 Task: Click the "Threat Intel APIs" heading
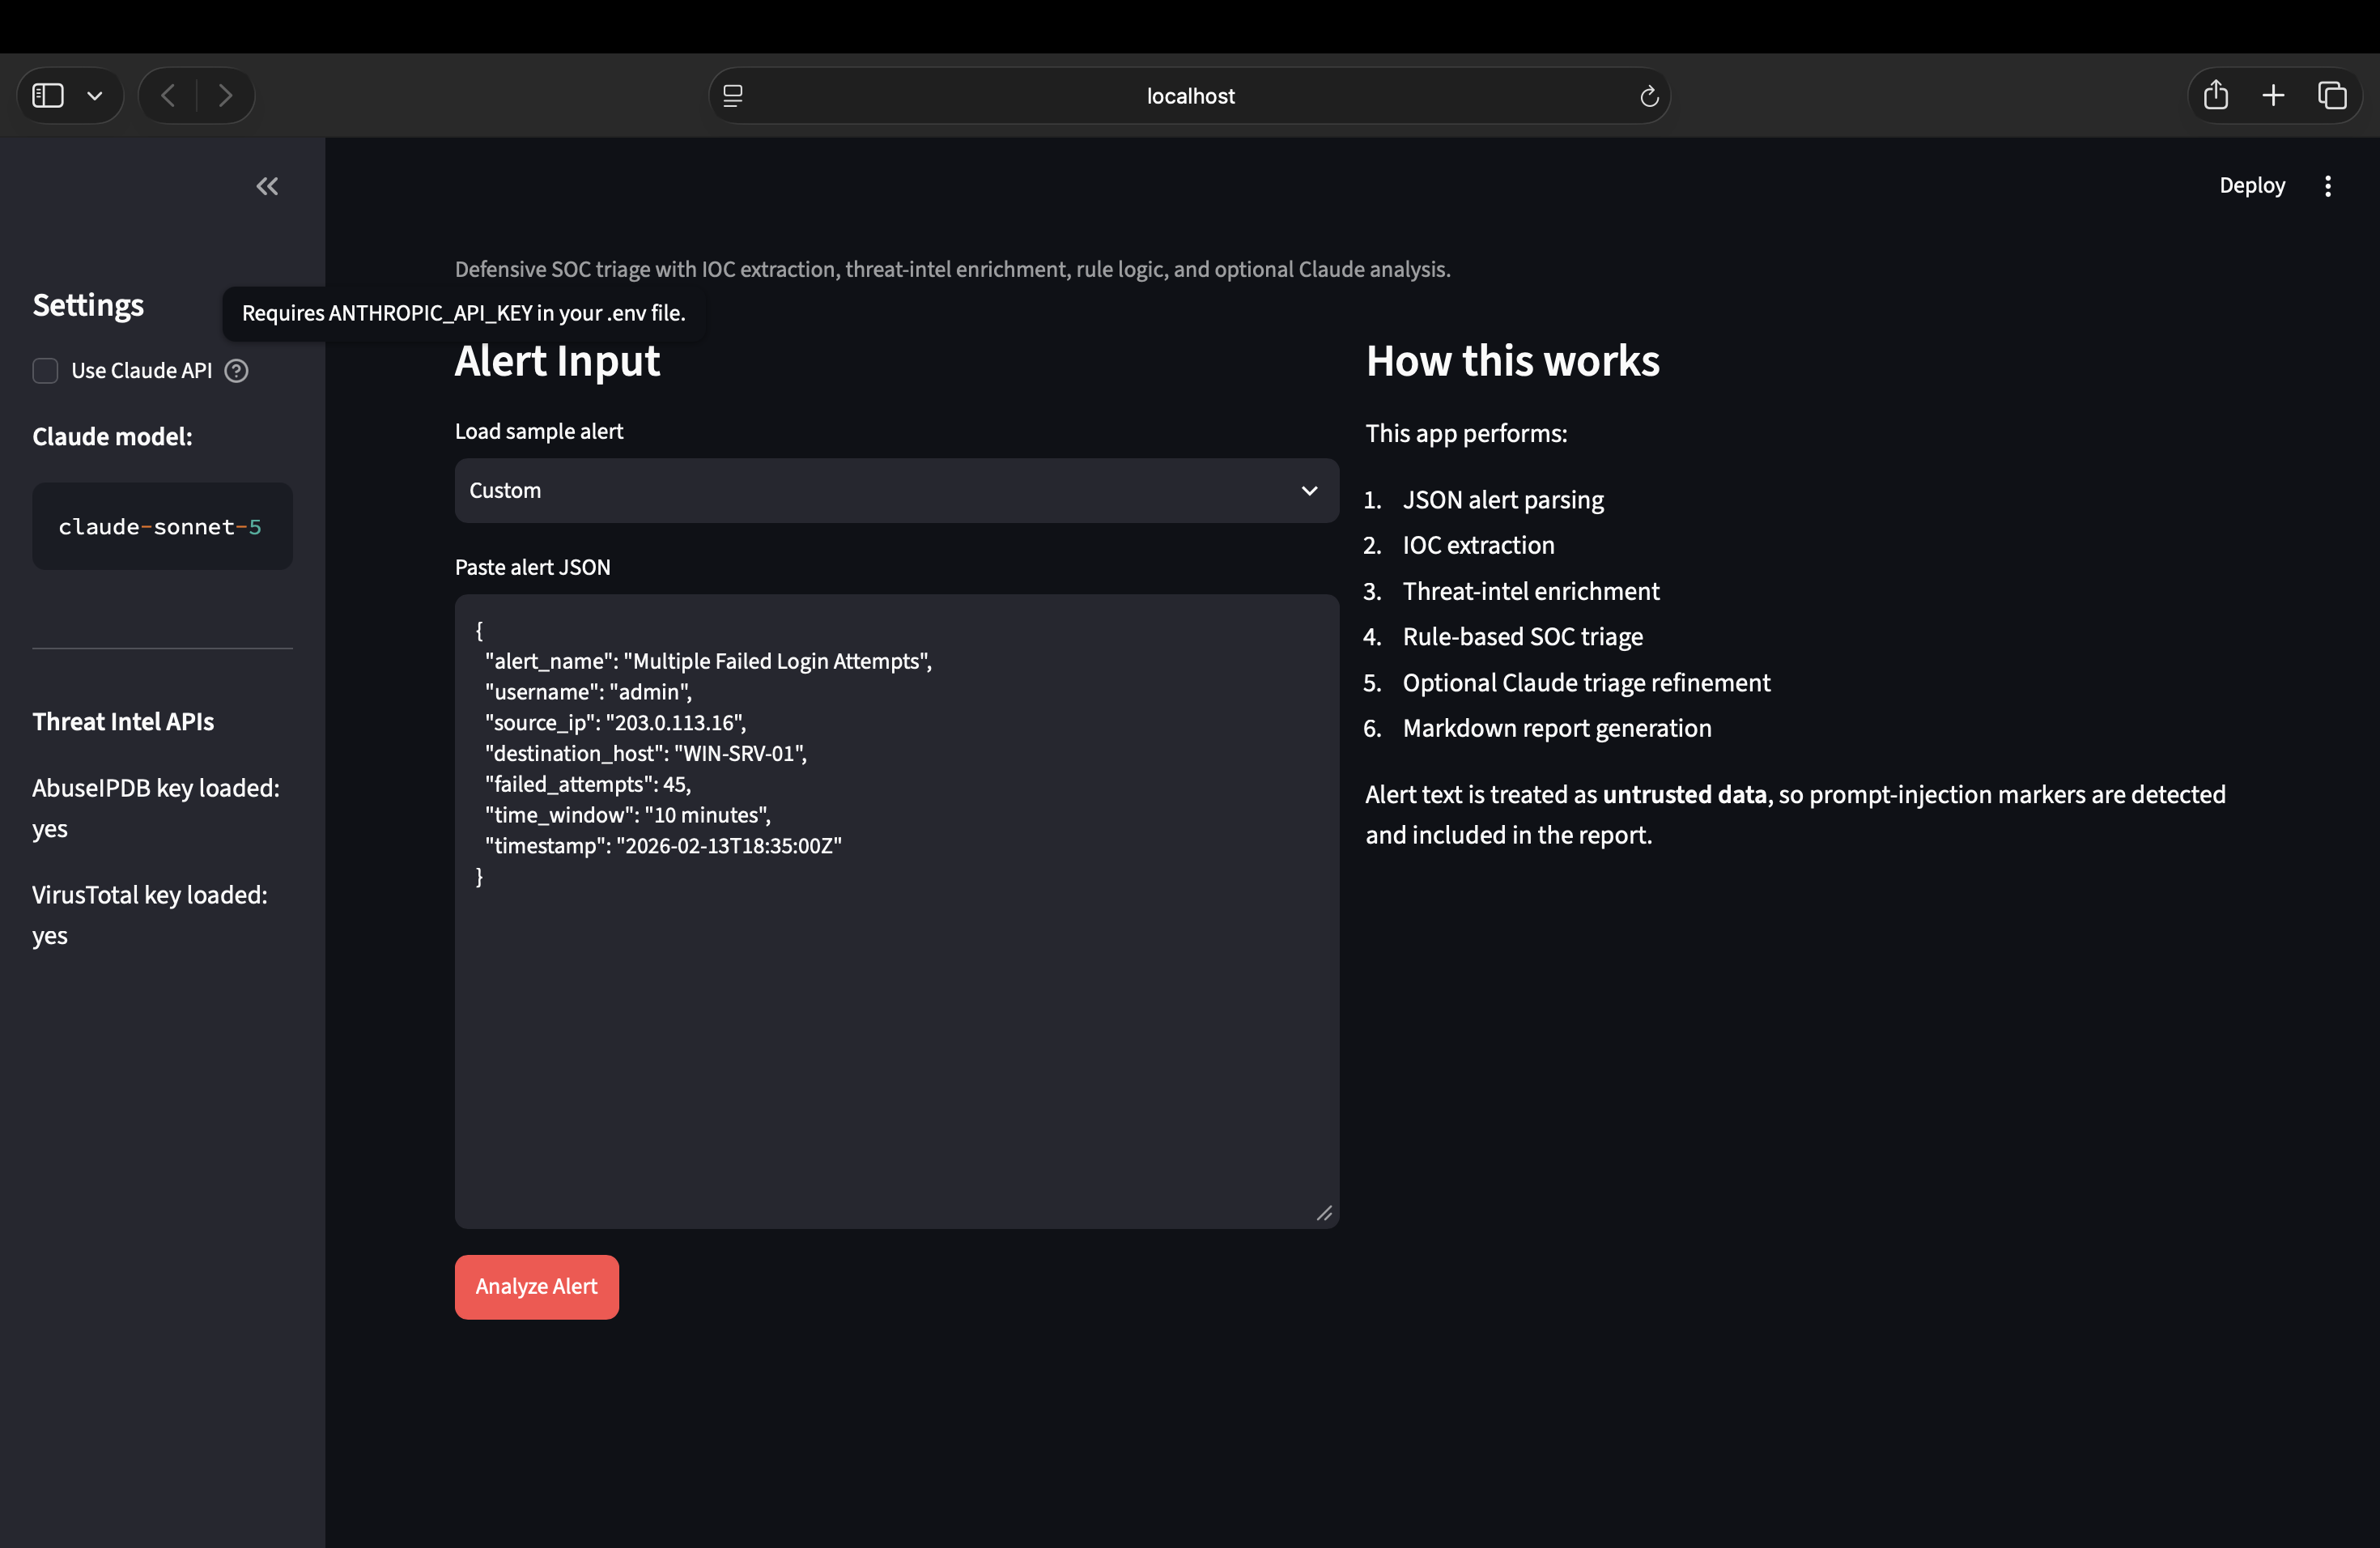(123, 722)
